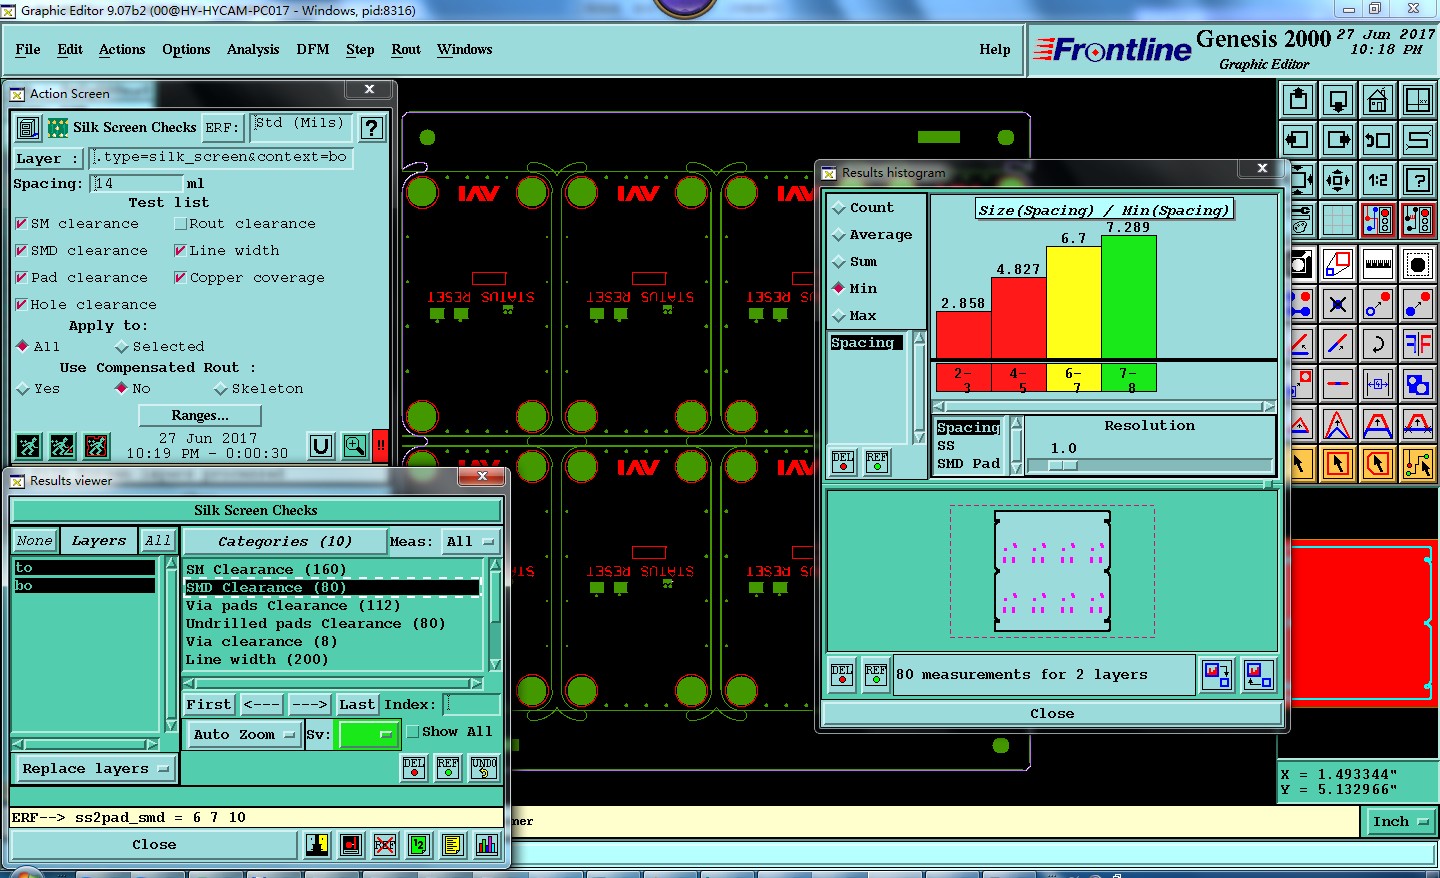Open the Analysis menu
This screenshot has width=1440, height=878.
coord(253,49)
